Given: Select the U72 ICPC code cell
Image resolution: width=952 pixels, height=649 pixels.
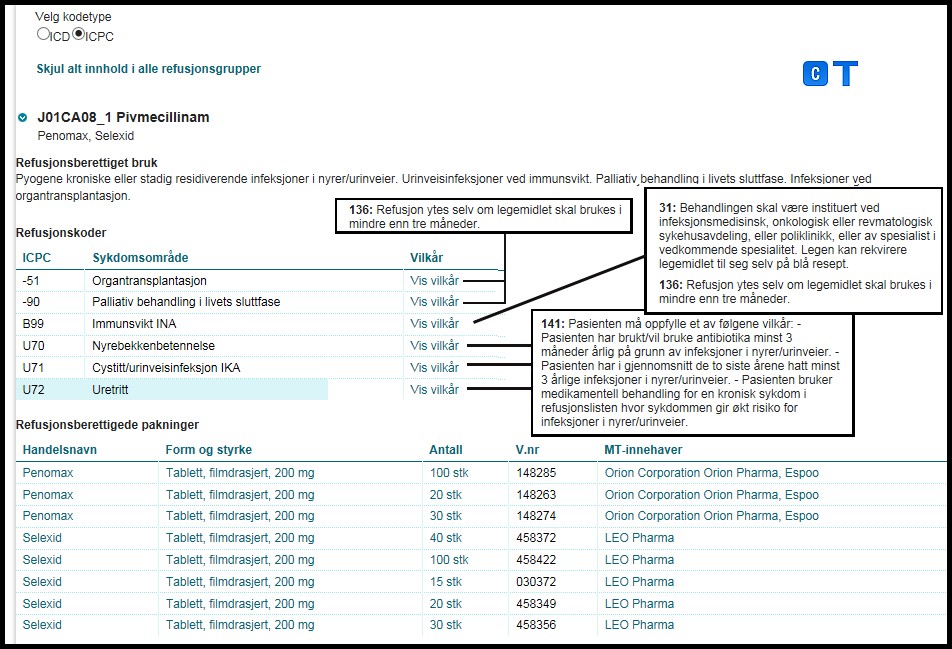Looking at the screenshot, I should [x=34, y=390].
